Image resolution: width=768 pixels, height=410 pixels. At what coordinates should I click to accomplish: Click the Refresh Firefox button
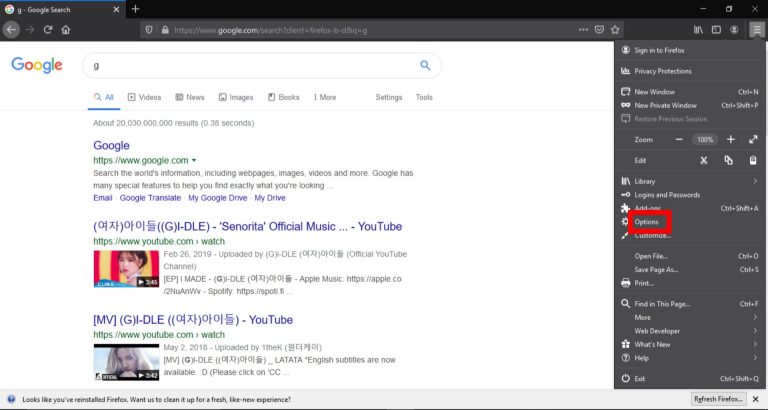(x=719, y=399)
